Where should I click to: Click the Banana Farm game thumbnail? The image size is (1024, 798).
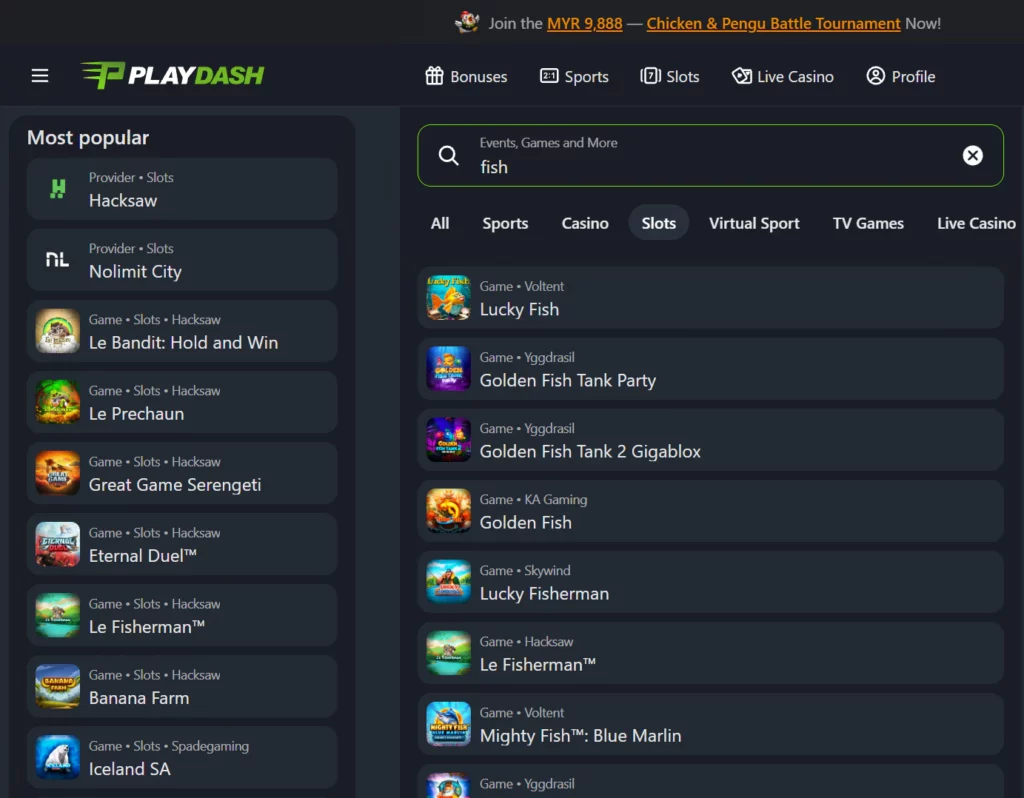pos(57,687)
